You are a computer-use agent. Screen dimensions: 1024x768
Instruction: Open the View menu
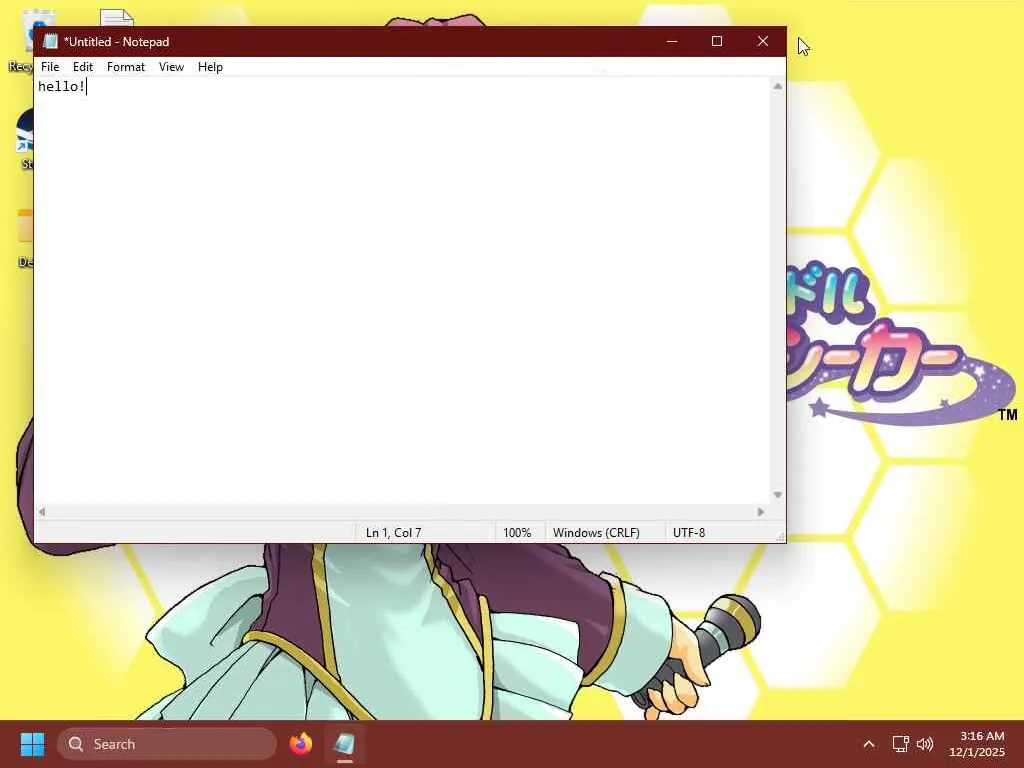pos(171,67)
